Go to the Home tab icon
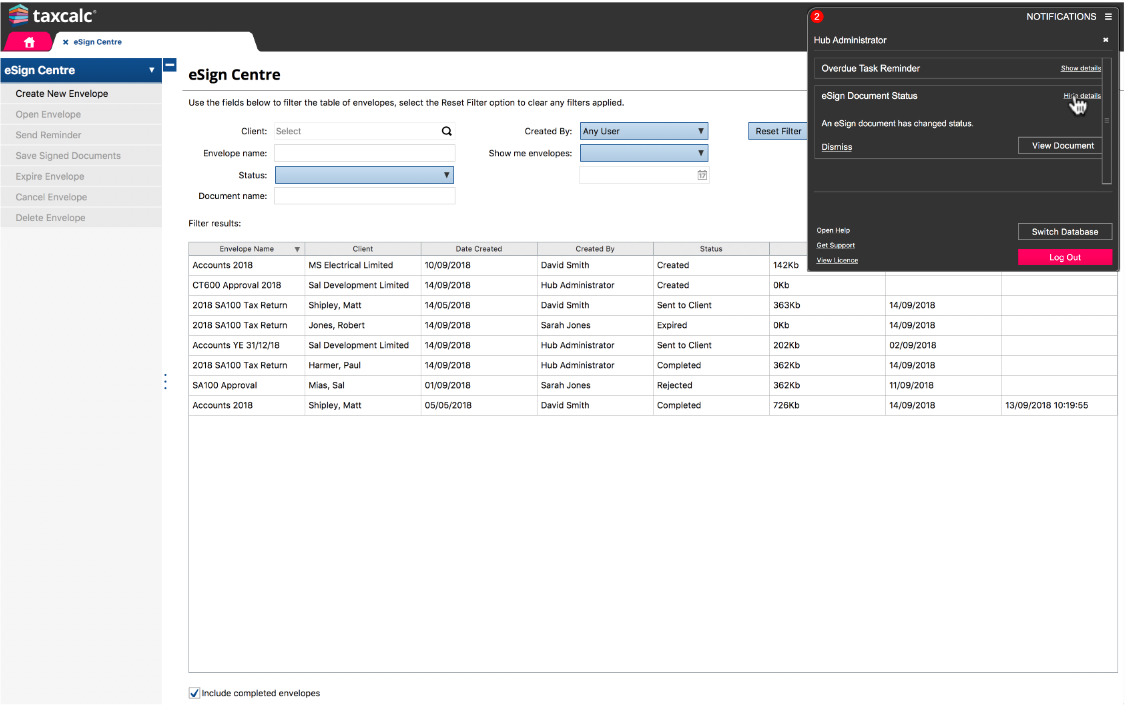1126x706 pixels. [x=29, y=42]
